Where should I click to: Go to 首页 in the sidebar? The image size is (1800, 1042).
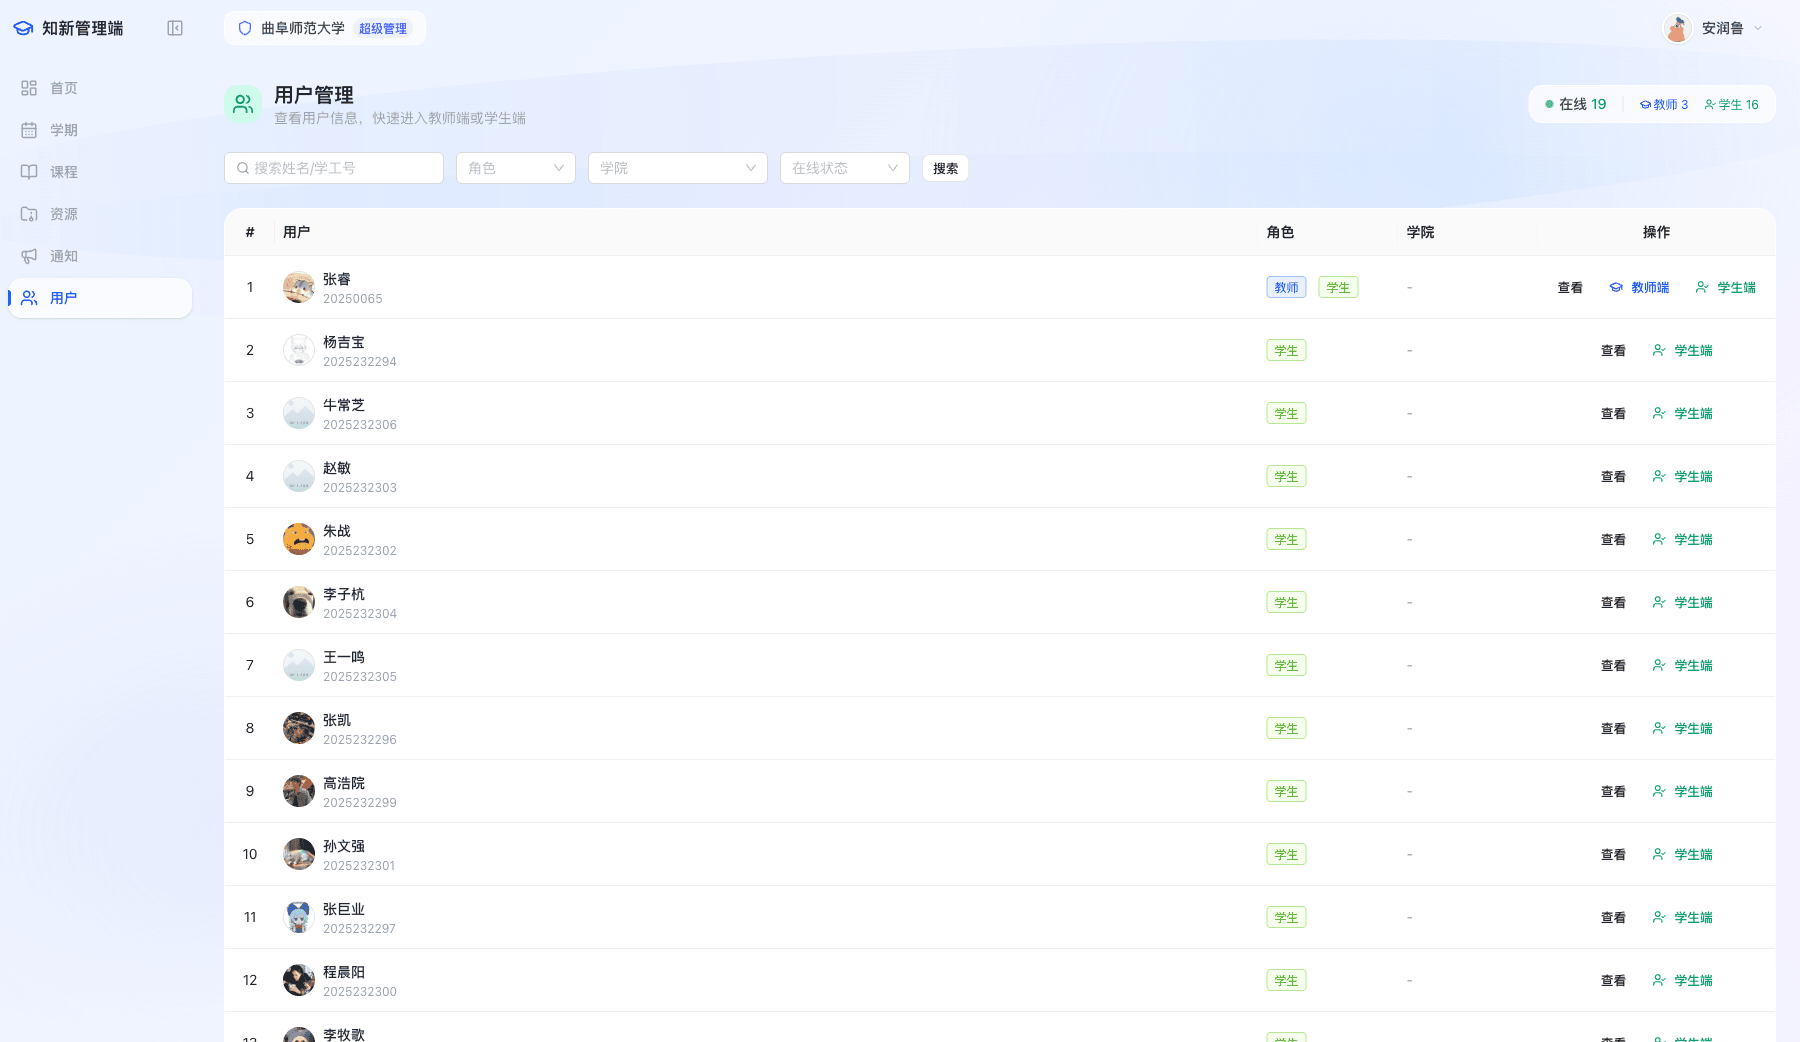(x=64, y=88)
